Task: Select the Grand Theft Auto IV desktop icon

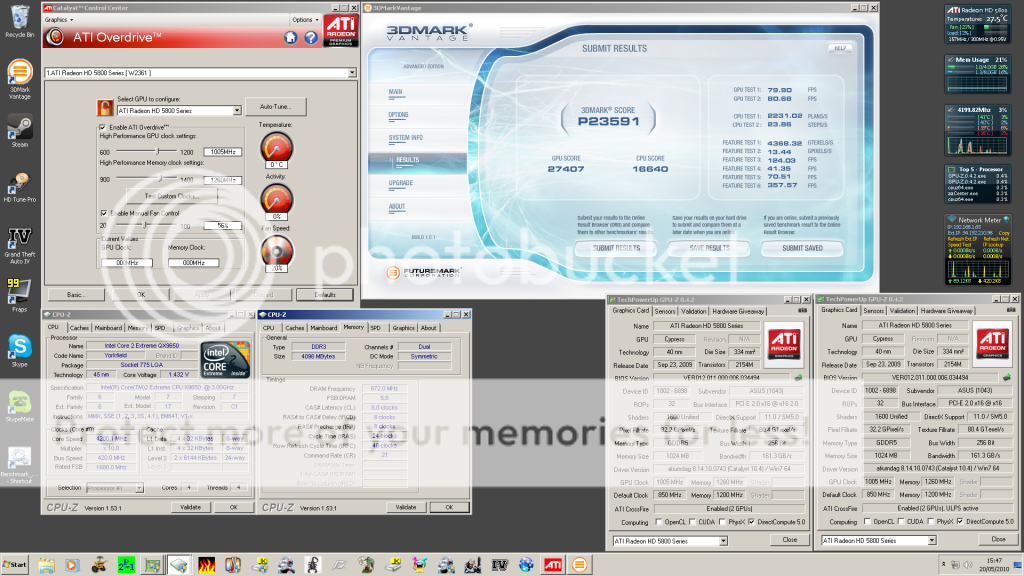Action: tap(20, 246)
